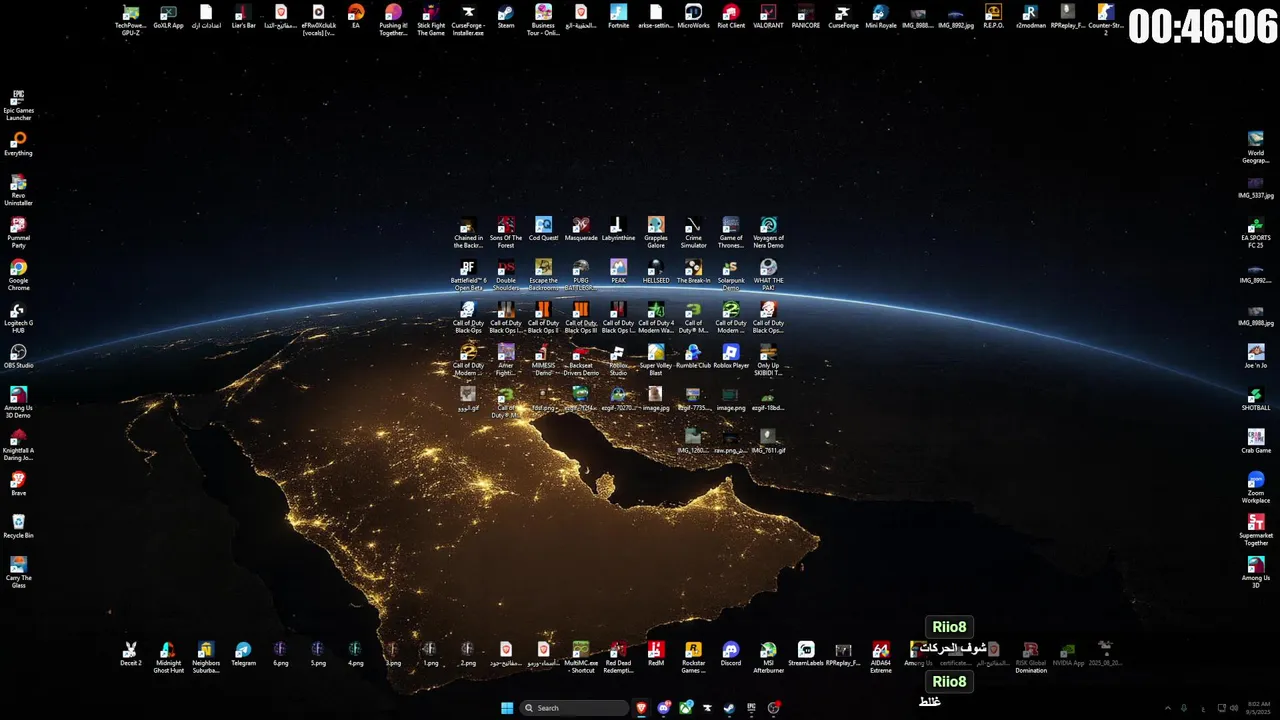Select the Everything search desktop icon

pyautogui.click(x=18, y=145)
